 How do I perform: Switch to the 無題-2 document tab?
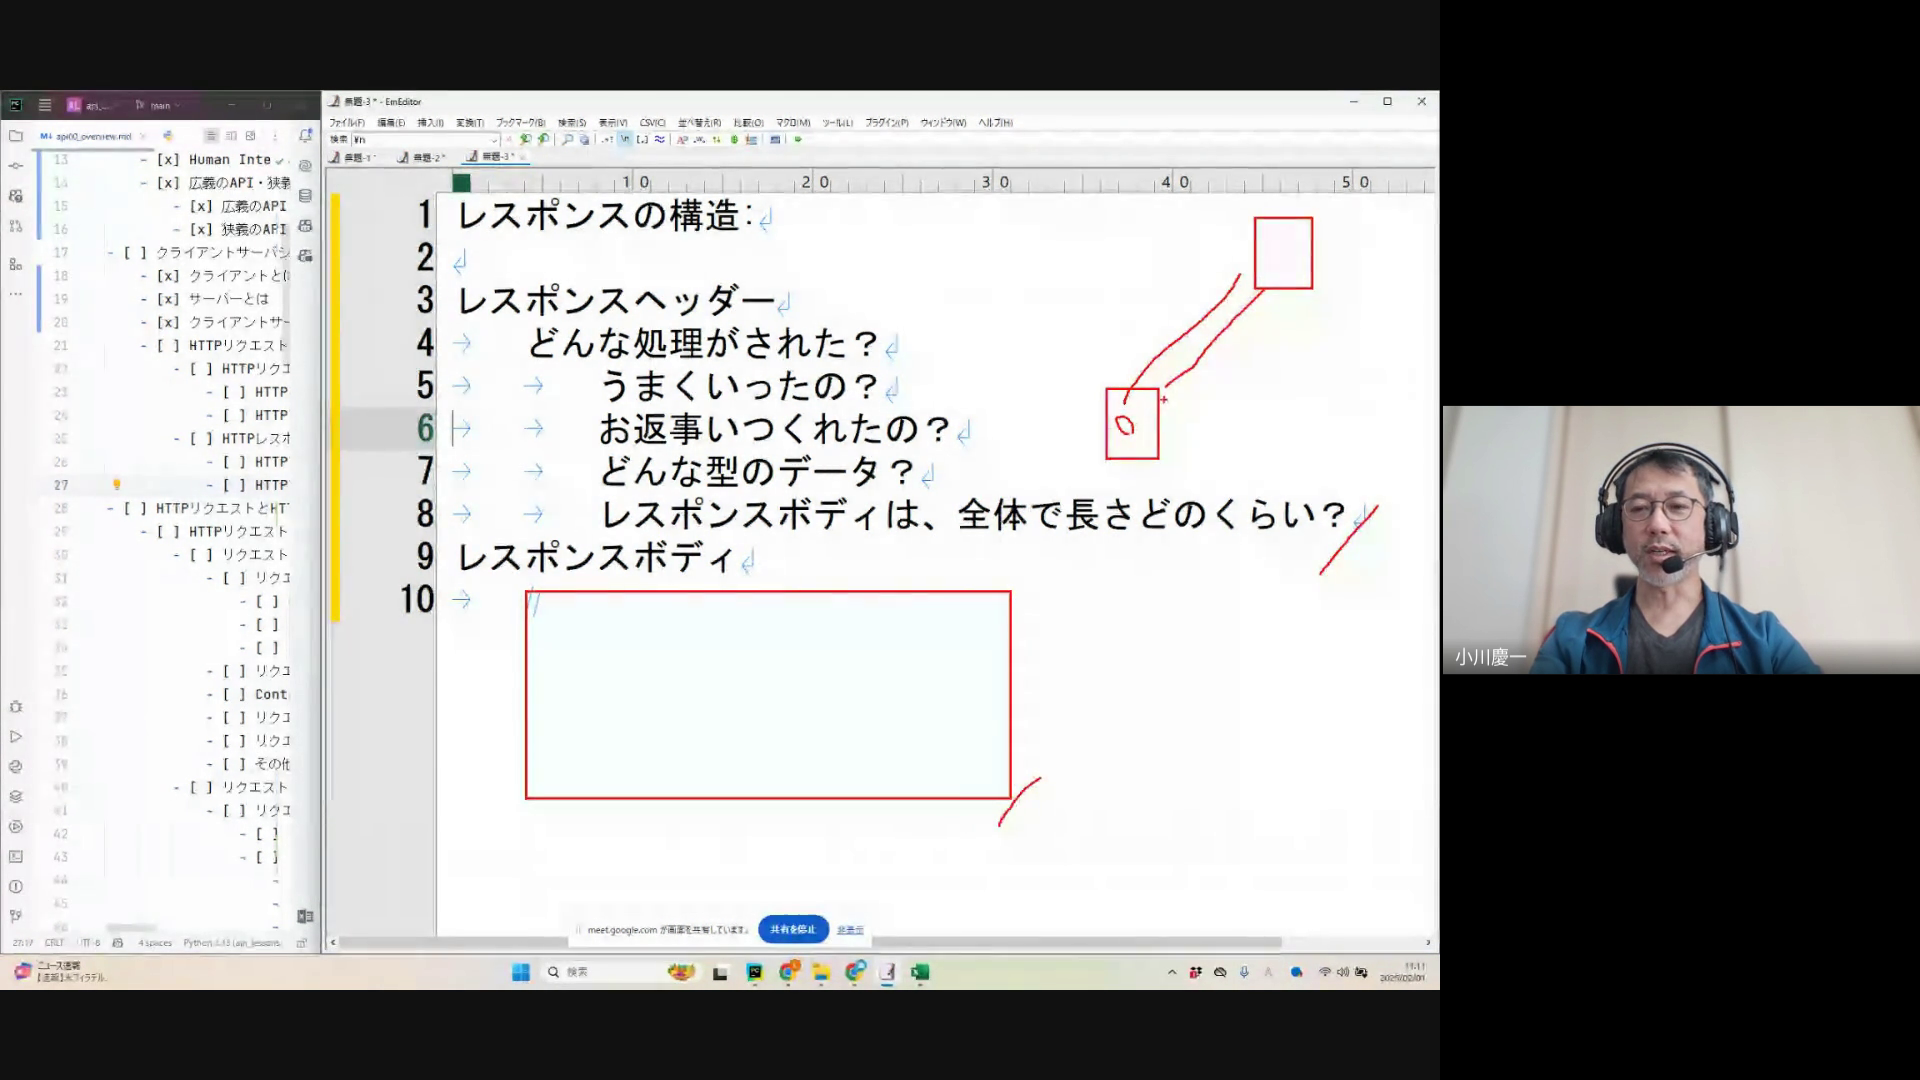pyautogui.click(x=424, y=157)
